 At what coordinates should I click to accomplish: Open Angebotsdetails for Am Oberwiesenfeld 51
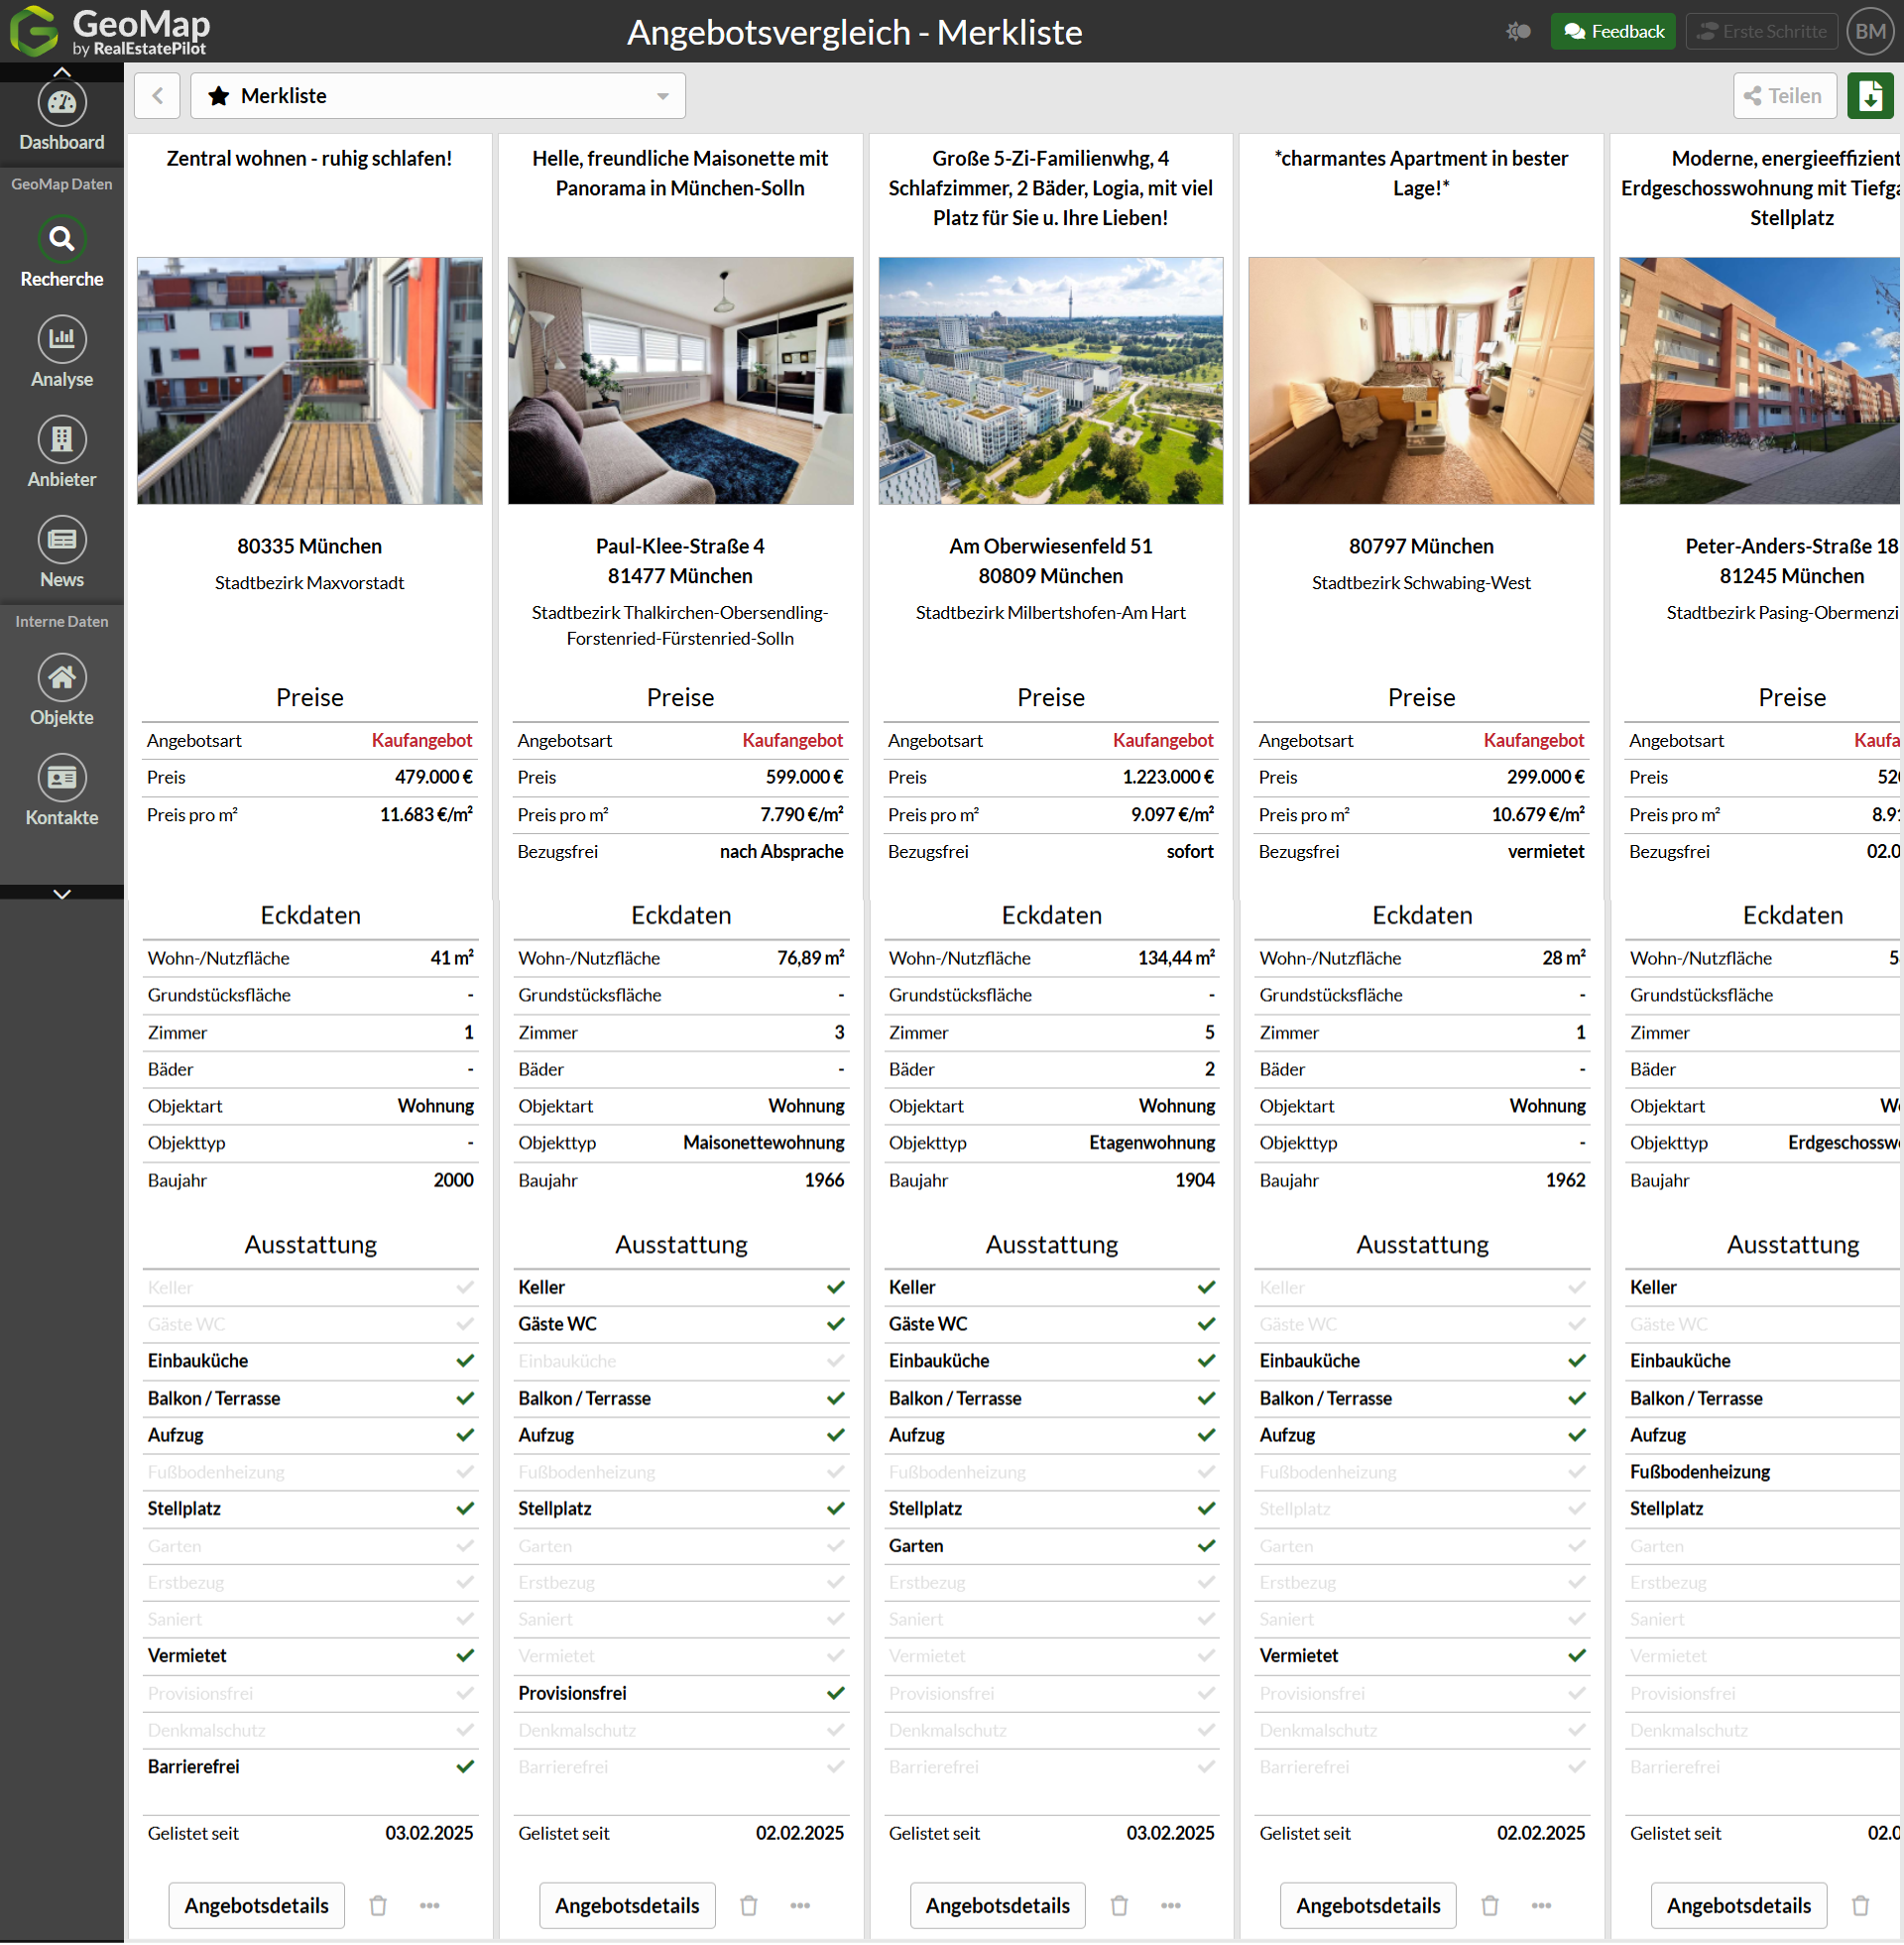coord(997,1906)
